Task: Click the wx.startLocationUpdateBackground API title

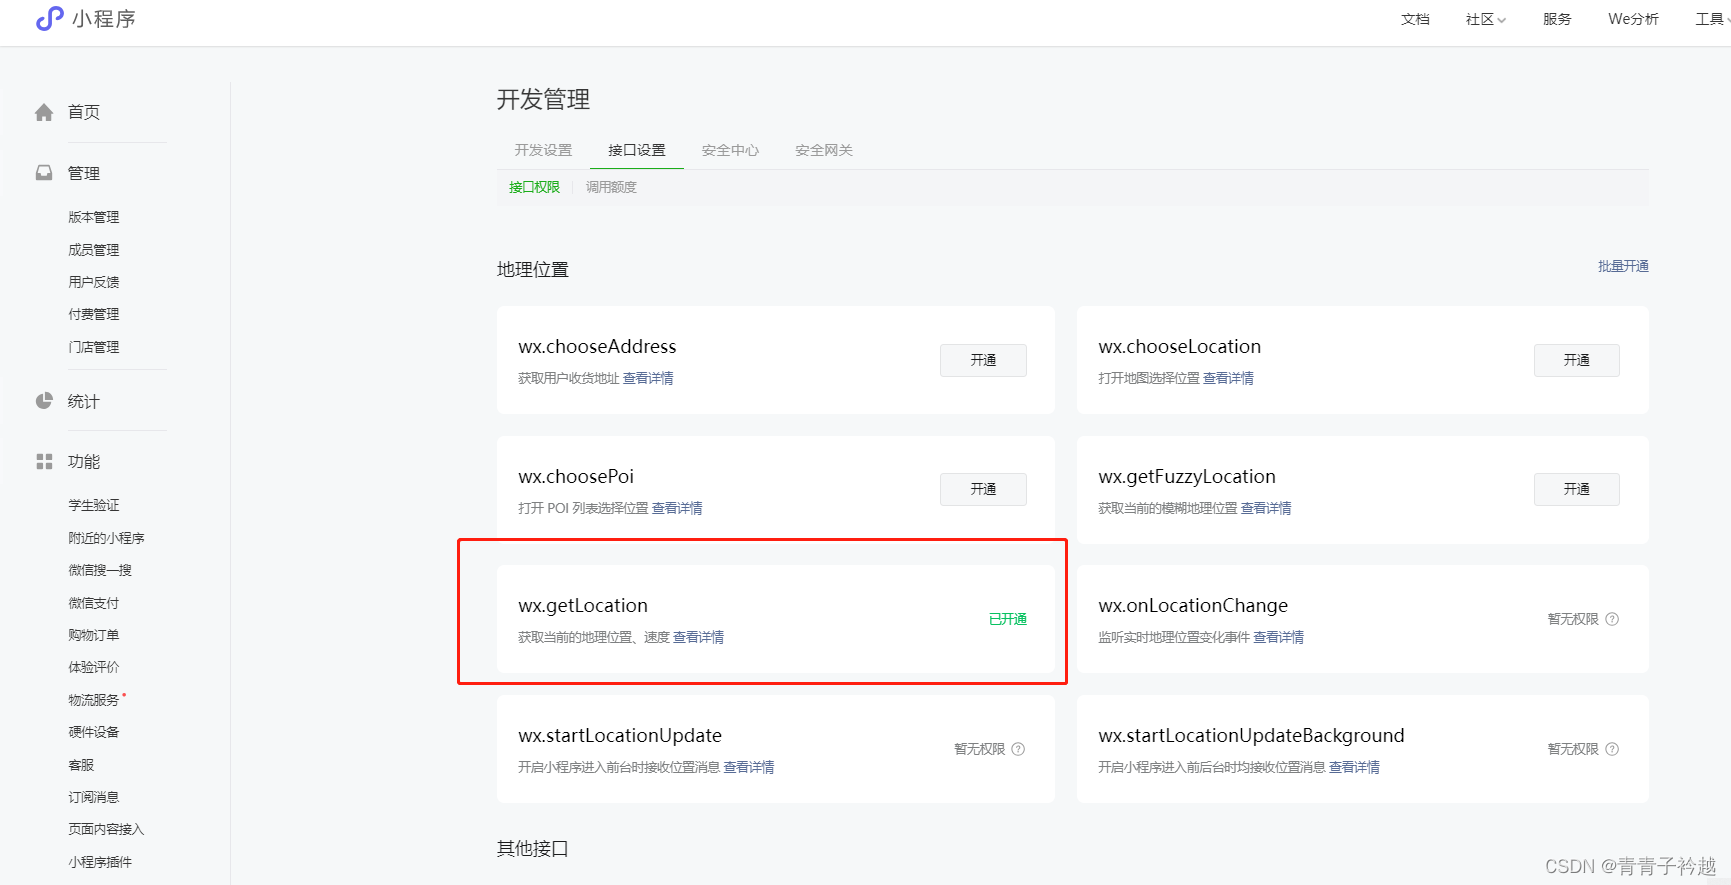Action: coord(1251,735)
